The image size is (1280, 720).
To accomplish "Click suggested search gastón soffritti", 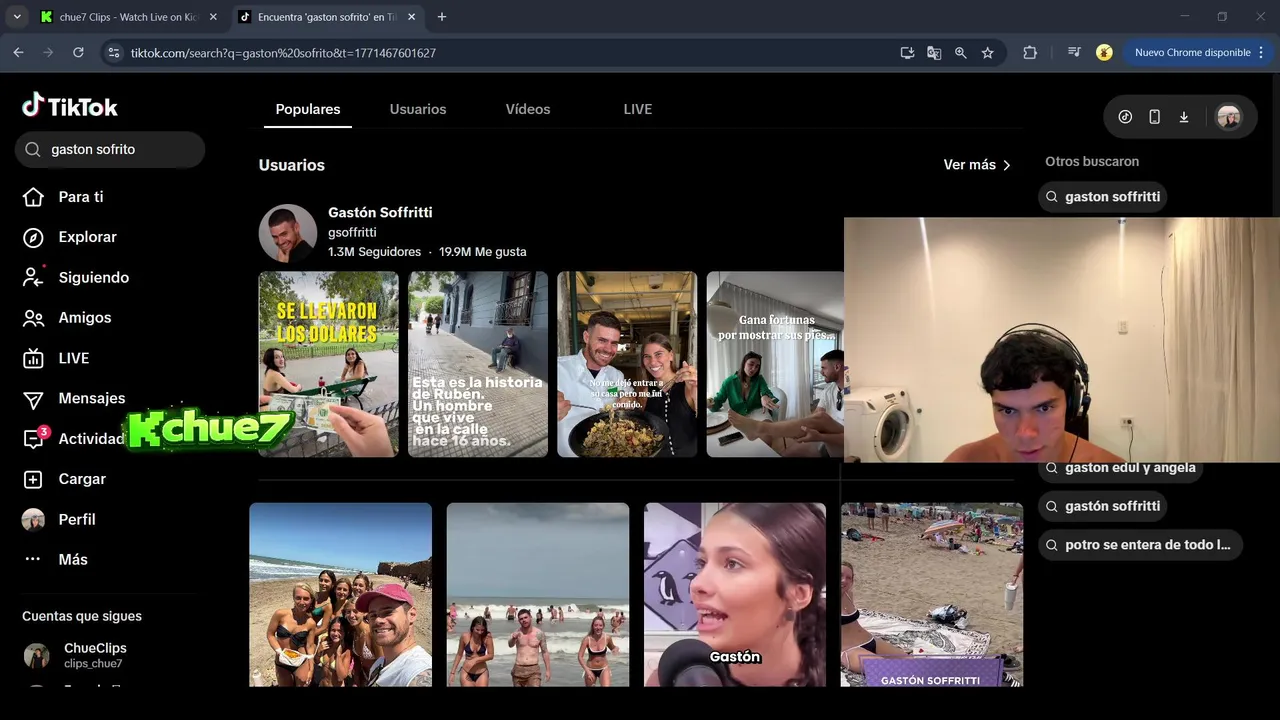I will pyautogui.click(x=1103, y=506).
